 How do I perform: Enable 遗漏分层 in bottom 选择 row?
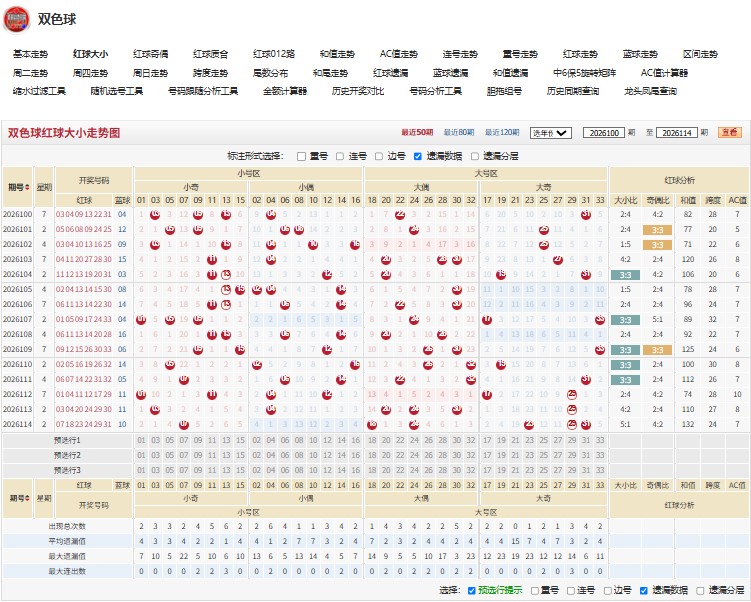[x=700, y=591]
